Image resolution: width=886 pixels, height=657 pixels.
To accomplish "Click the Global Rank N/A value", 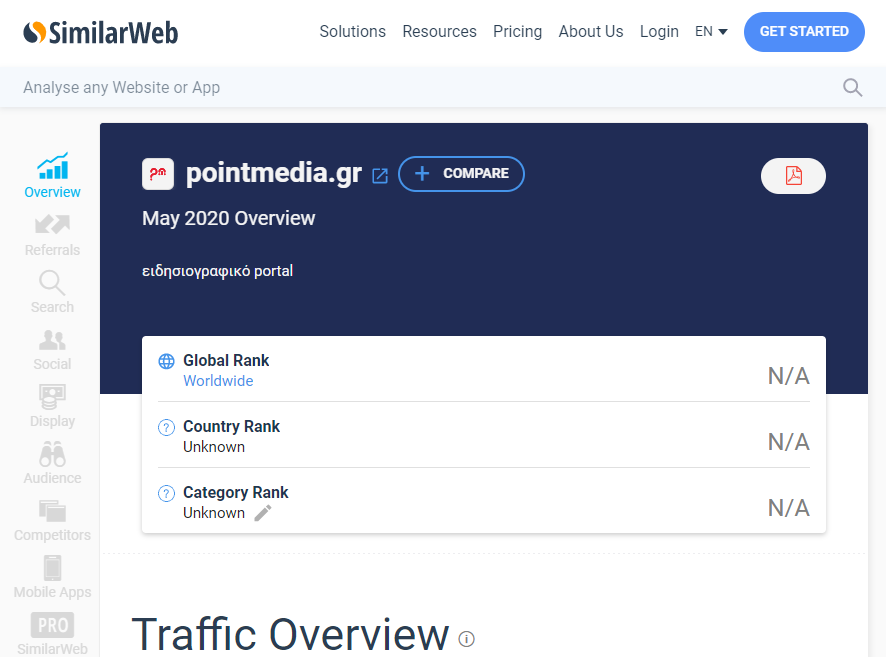I will click(789, 376).
